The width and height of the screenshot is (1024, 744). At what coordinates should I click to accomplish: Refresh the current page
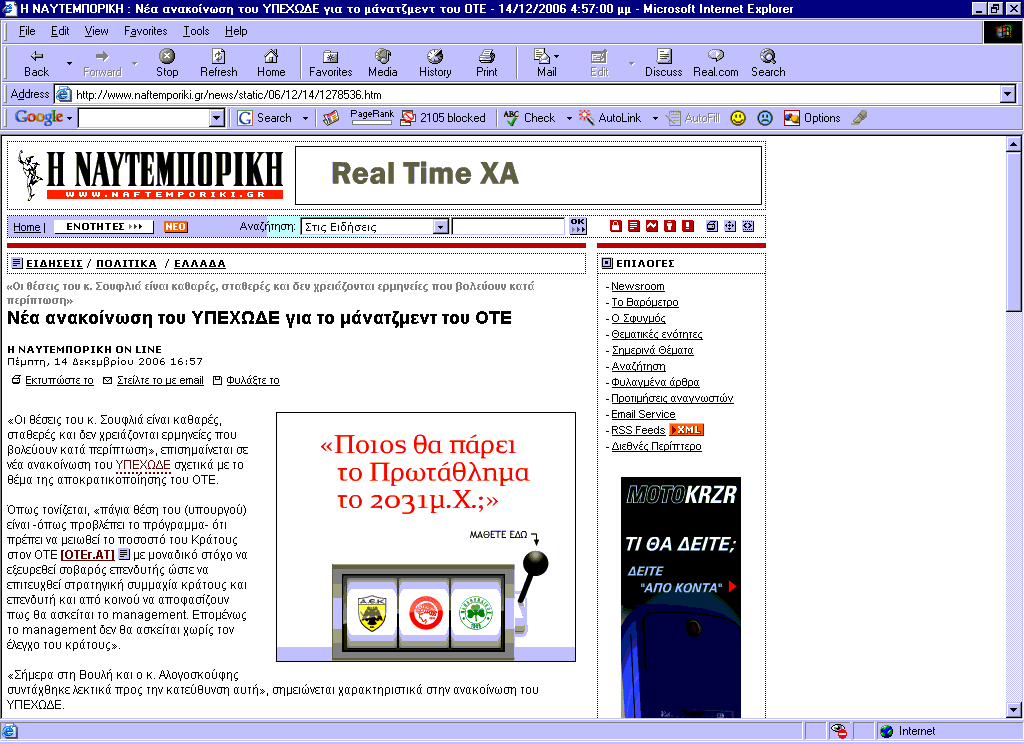(219, 63)
